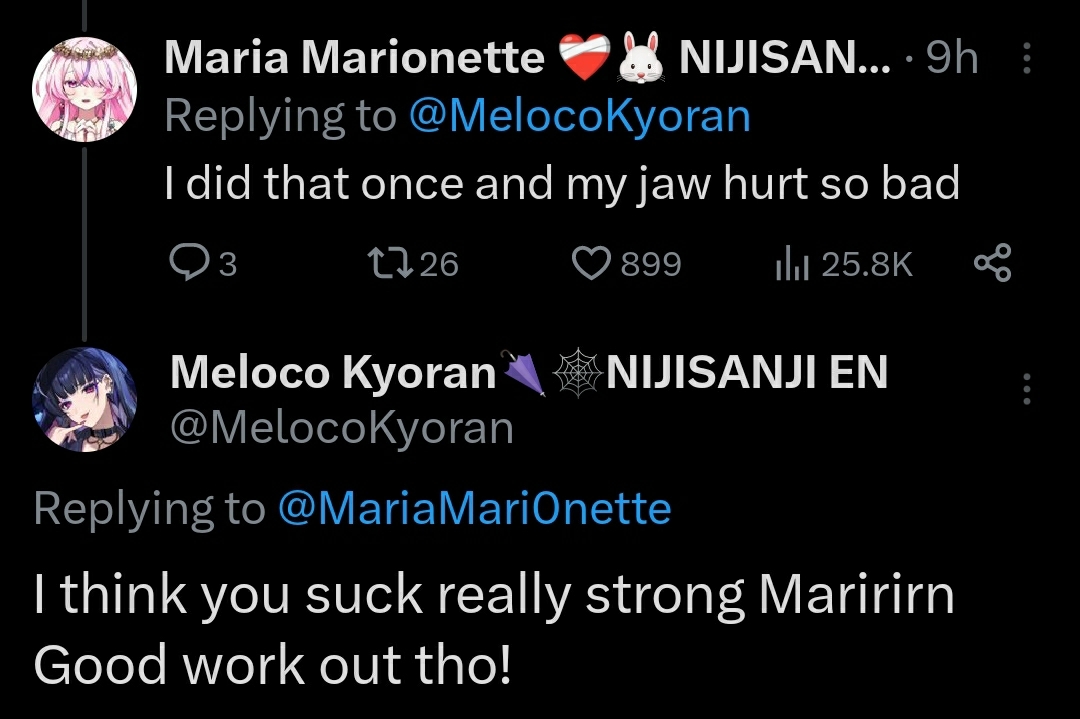
Task: Click the 26 retweet count
Action: point(439,264)
